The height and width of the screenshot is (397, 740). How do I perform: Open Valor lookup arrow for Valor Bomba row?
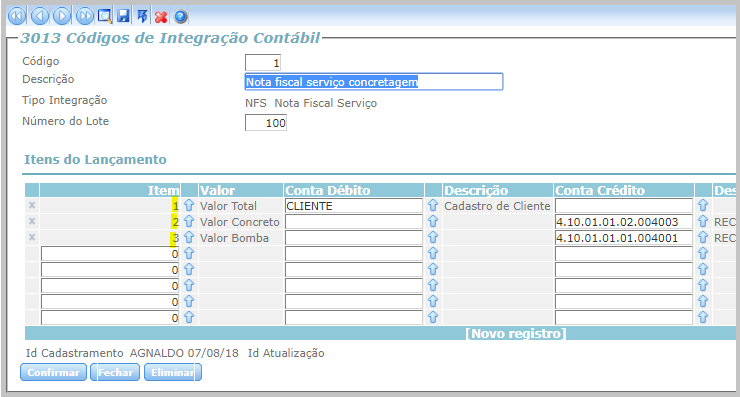tap(189, 237)
